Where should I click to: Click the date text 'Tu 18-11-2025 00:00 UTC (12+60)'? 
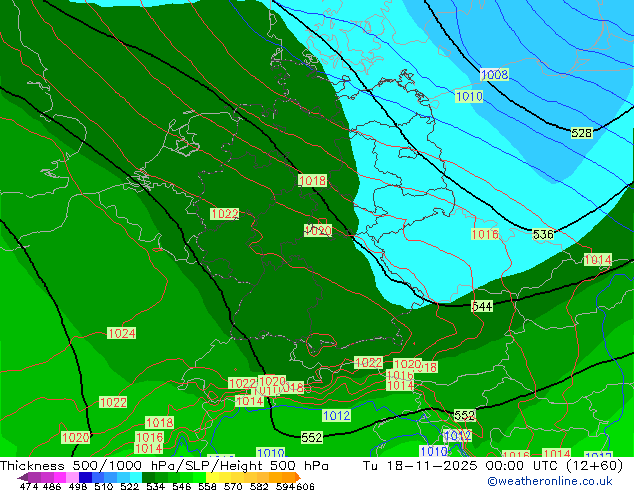coord(493,466)
